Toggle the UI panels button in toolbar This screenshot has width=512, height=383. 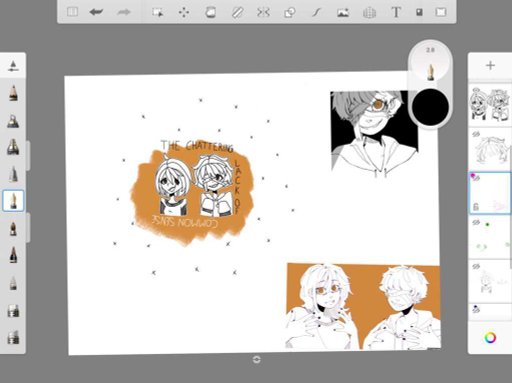click(72, 12)
